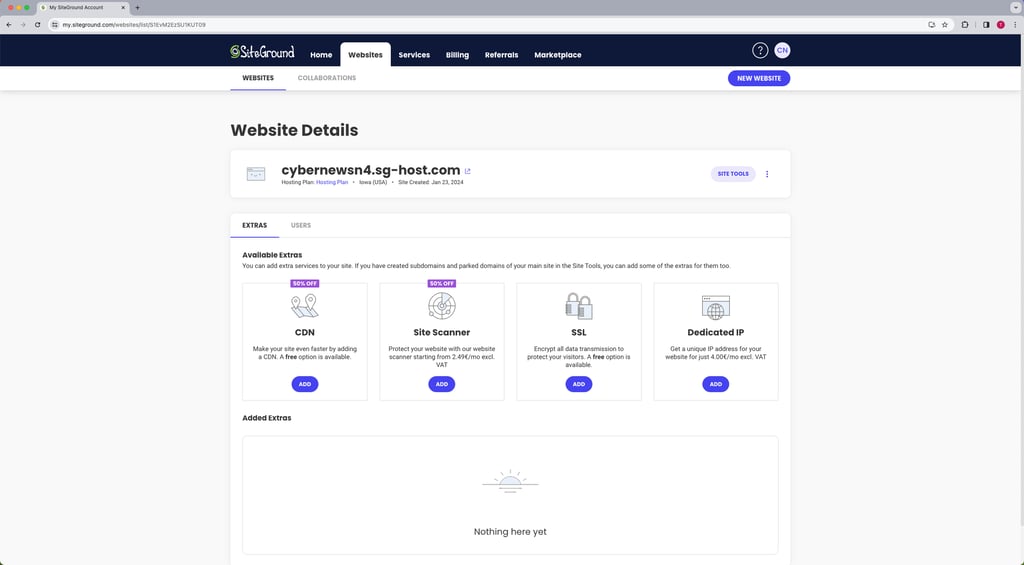Add the Site Scanner extra
The width and height of the screenshot is (1024, 565).
pos(441,384)
